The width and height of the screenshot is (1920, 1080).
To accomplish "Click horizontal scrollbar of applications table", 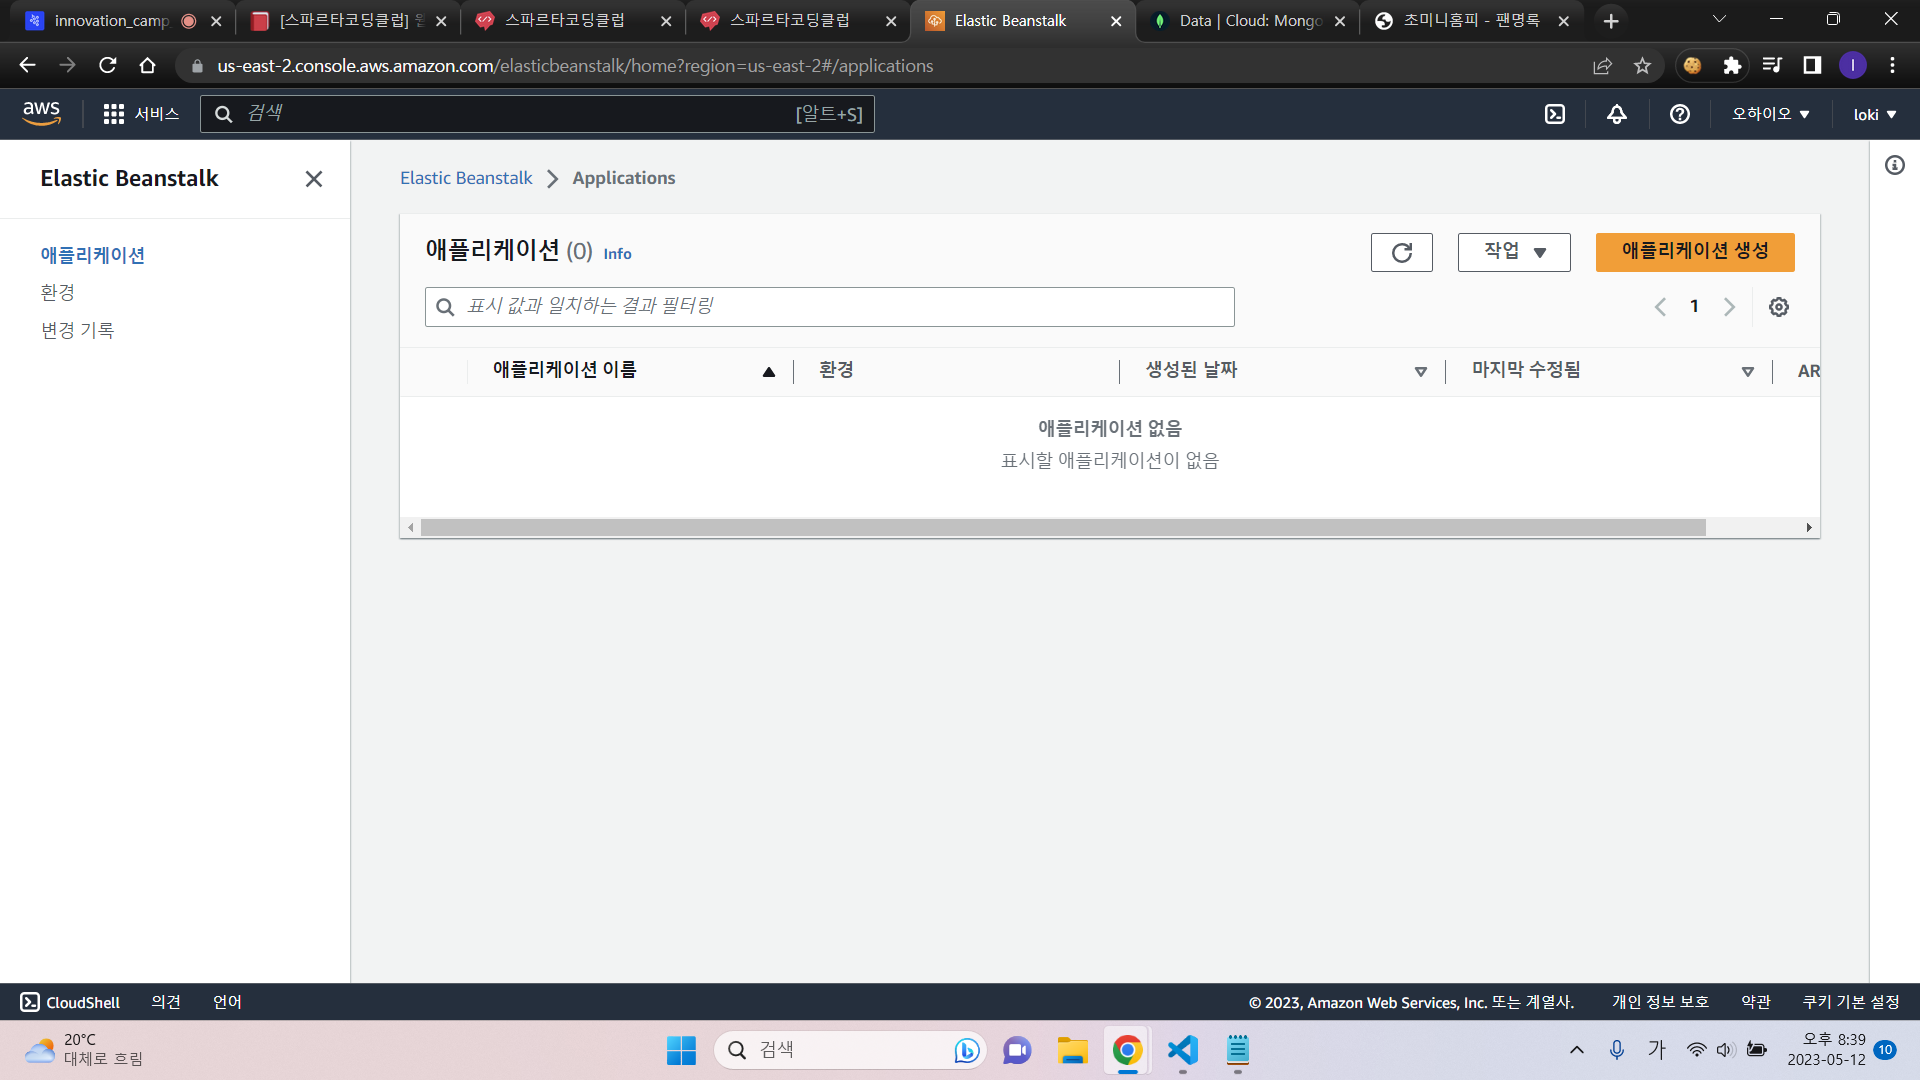I will 1063,527.
